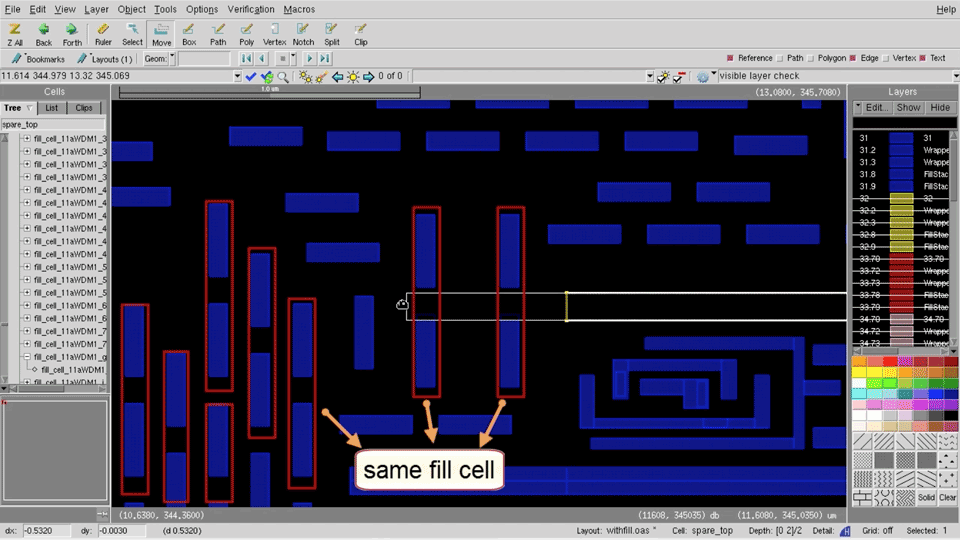
Task: Click the Forth view button
Action: tap(72, 35)
